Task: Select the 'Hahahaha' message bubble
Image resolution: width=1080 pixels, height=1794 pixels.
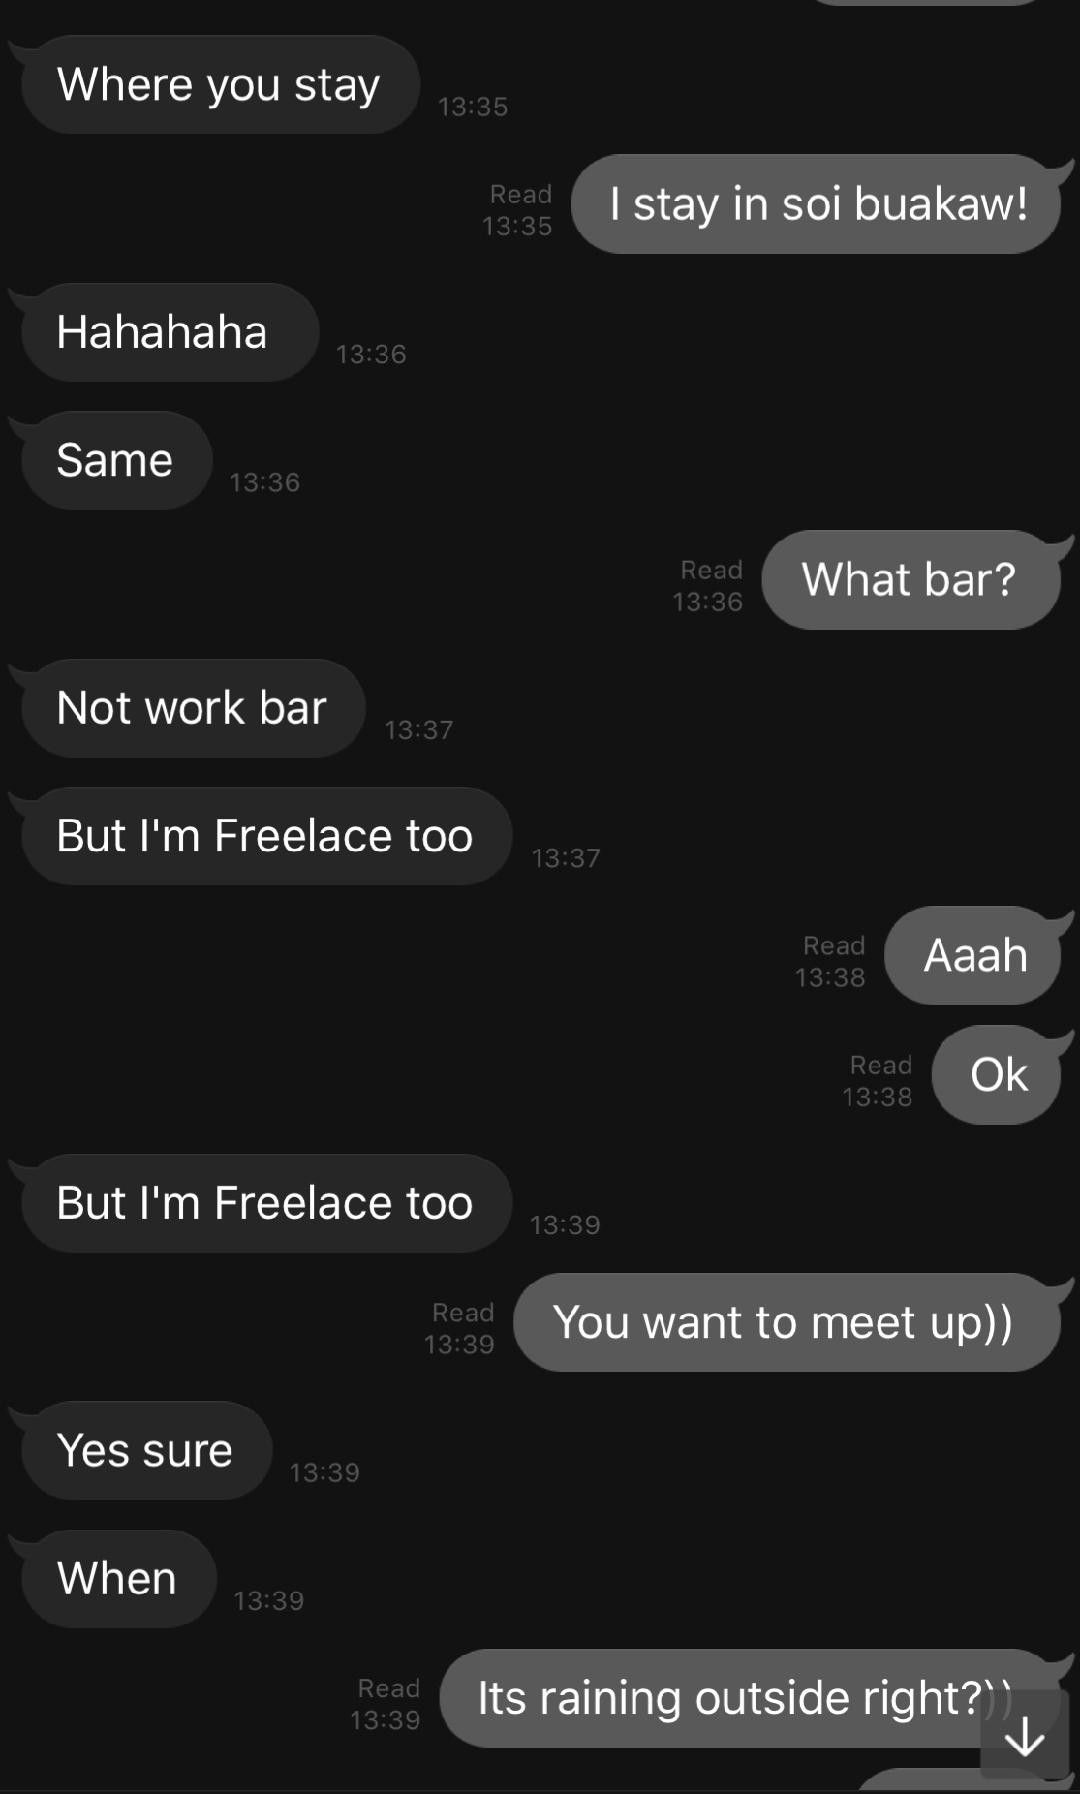Action: tap(169, 332)
